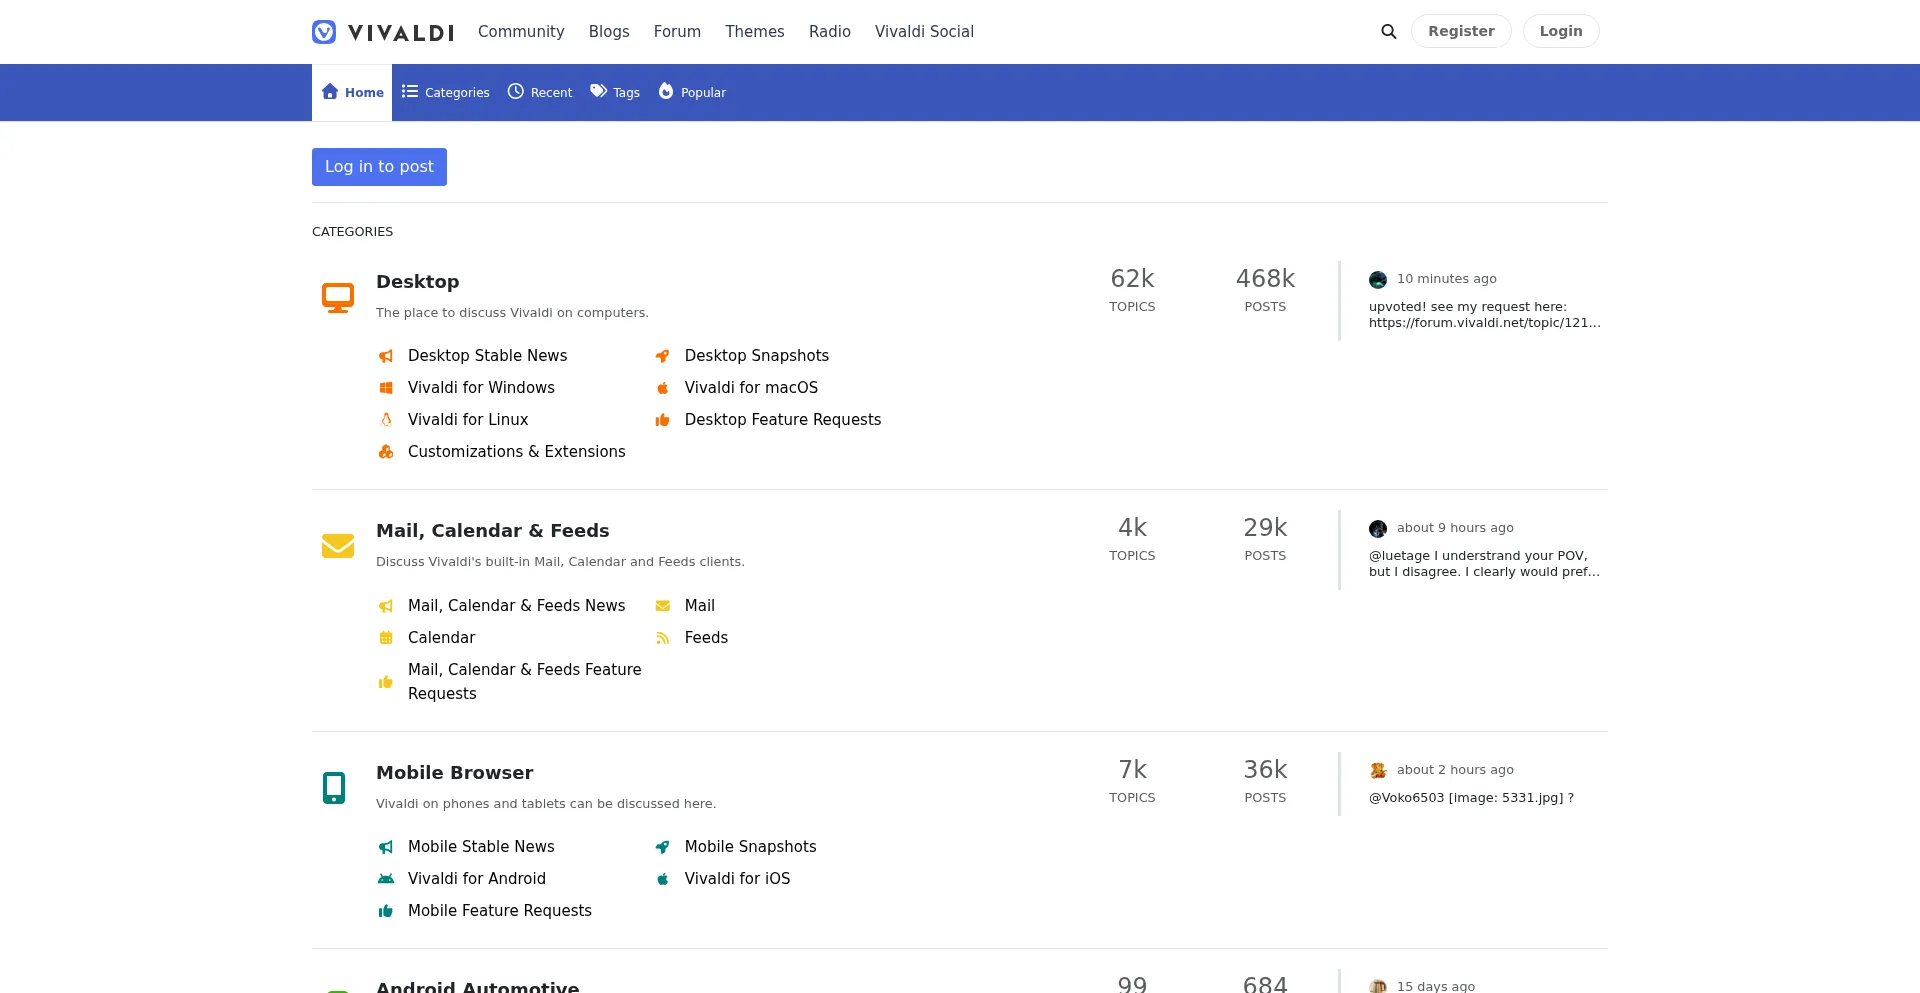Click the Windows icon beside Vivaldi for Windows
The image size is (1920, 993).
(386, 388)
